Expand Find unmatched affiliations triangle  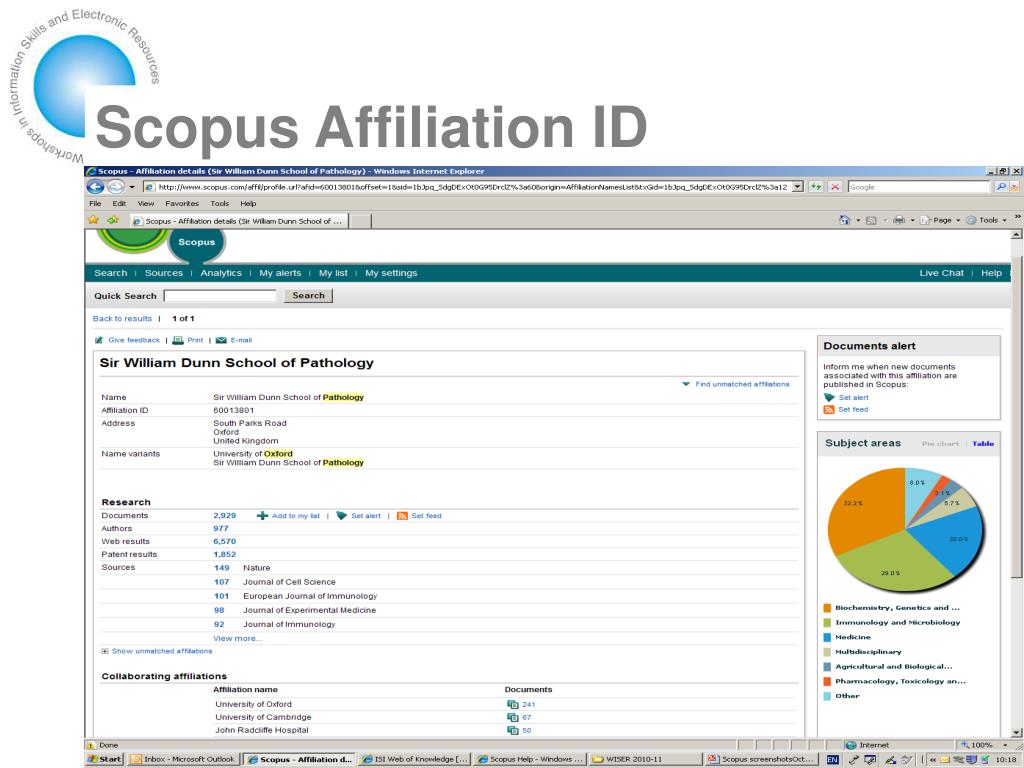click(x=686, y=384)
